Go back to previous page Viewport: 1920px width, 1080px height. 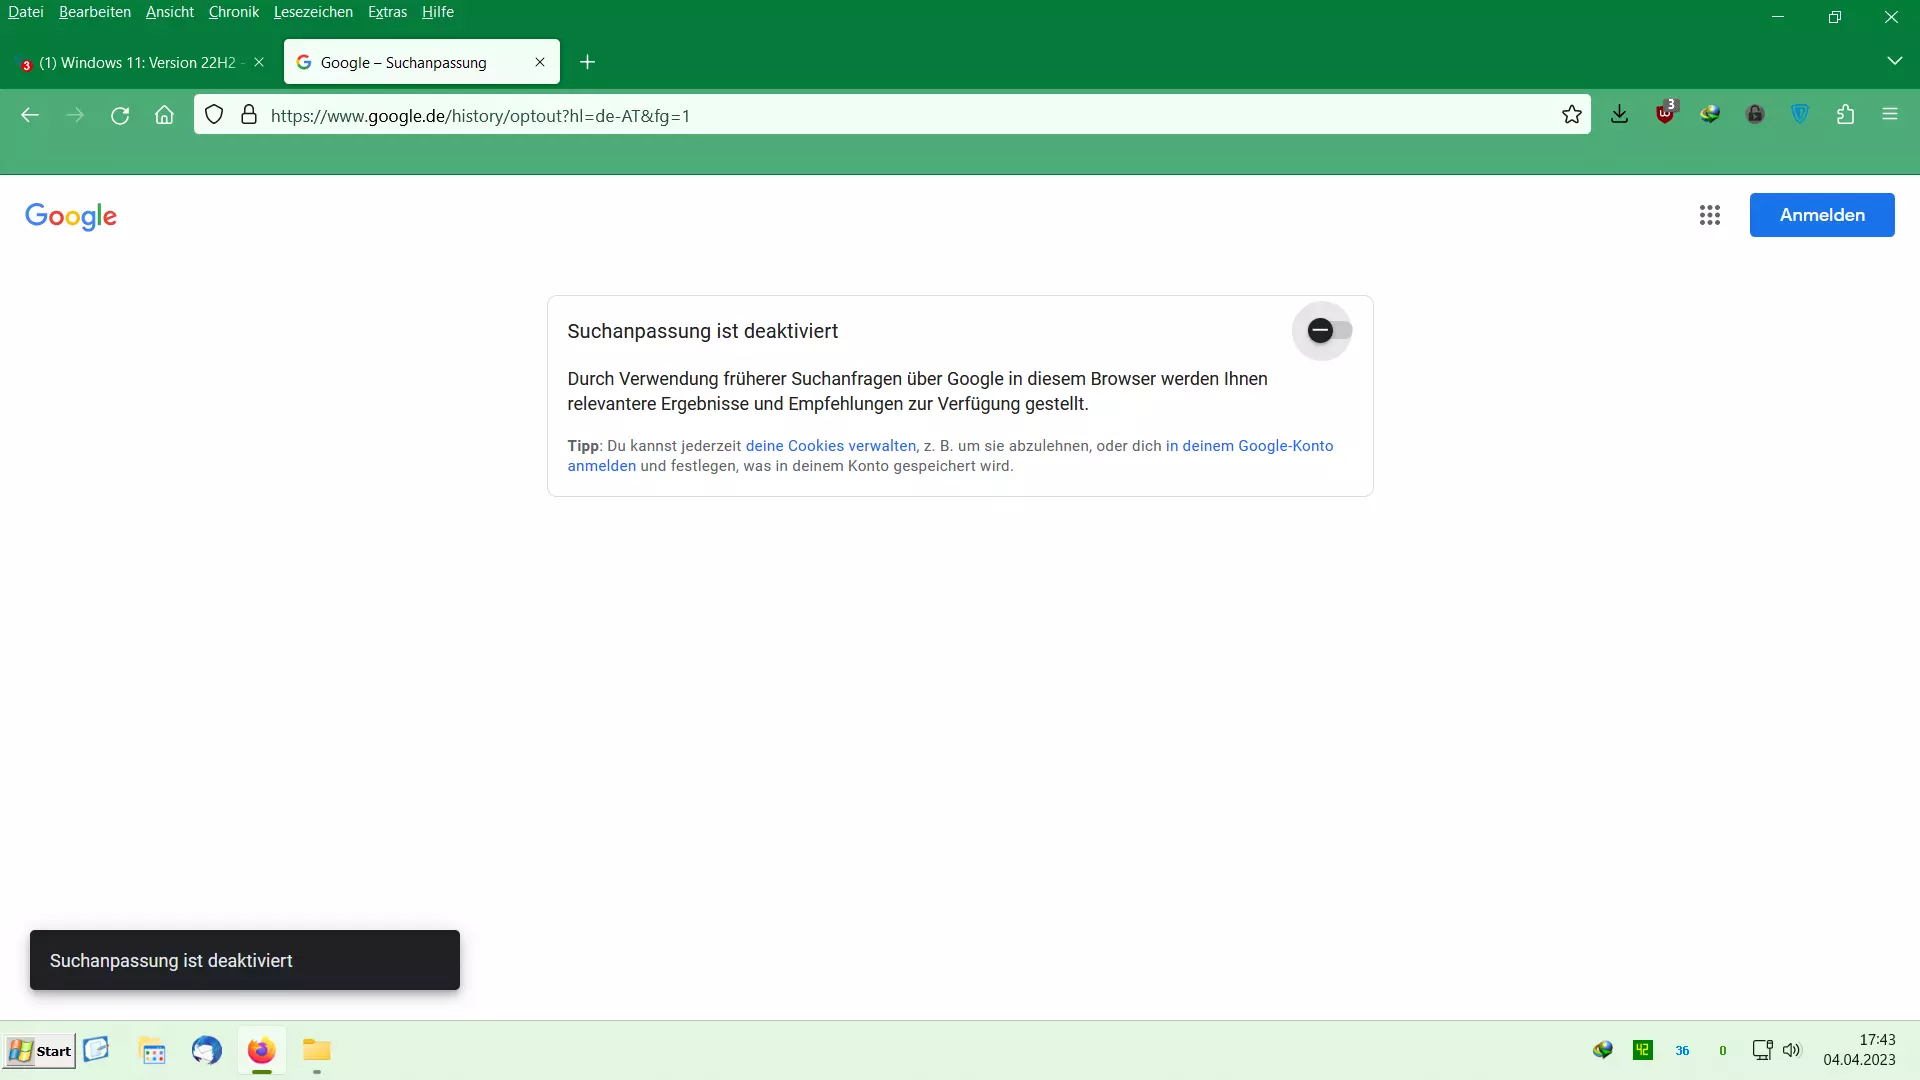coord(30,115)
